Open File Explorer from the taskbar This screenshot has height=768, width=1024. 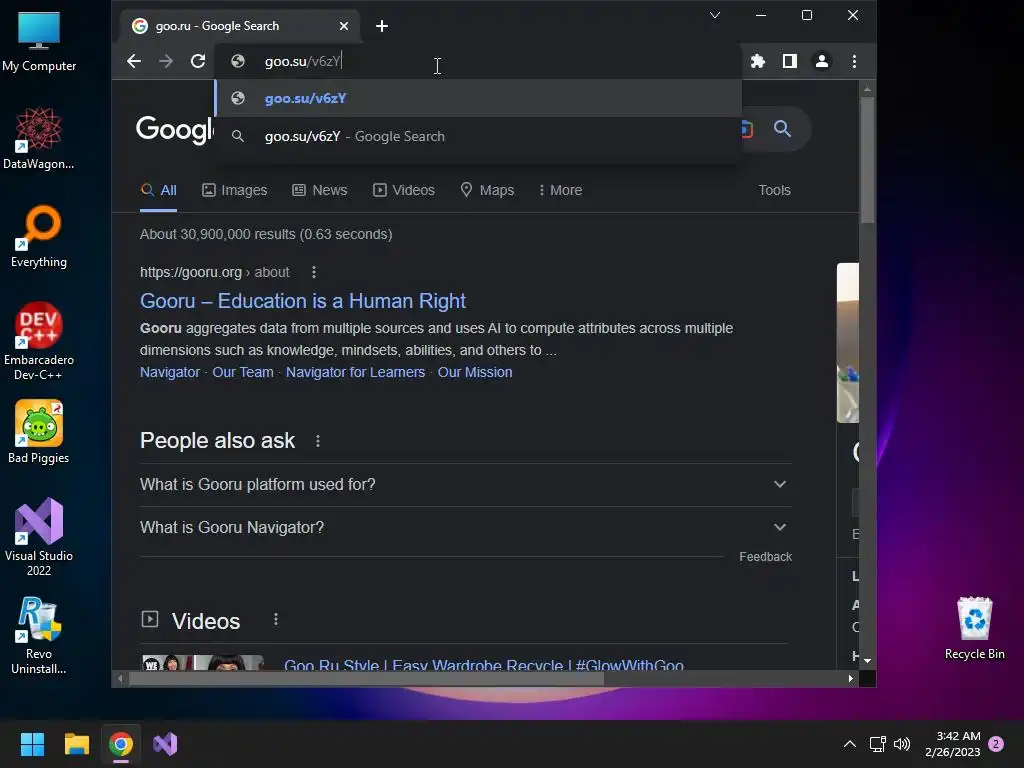pos(76,744)
